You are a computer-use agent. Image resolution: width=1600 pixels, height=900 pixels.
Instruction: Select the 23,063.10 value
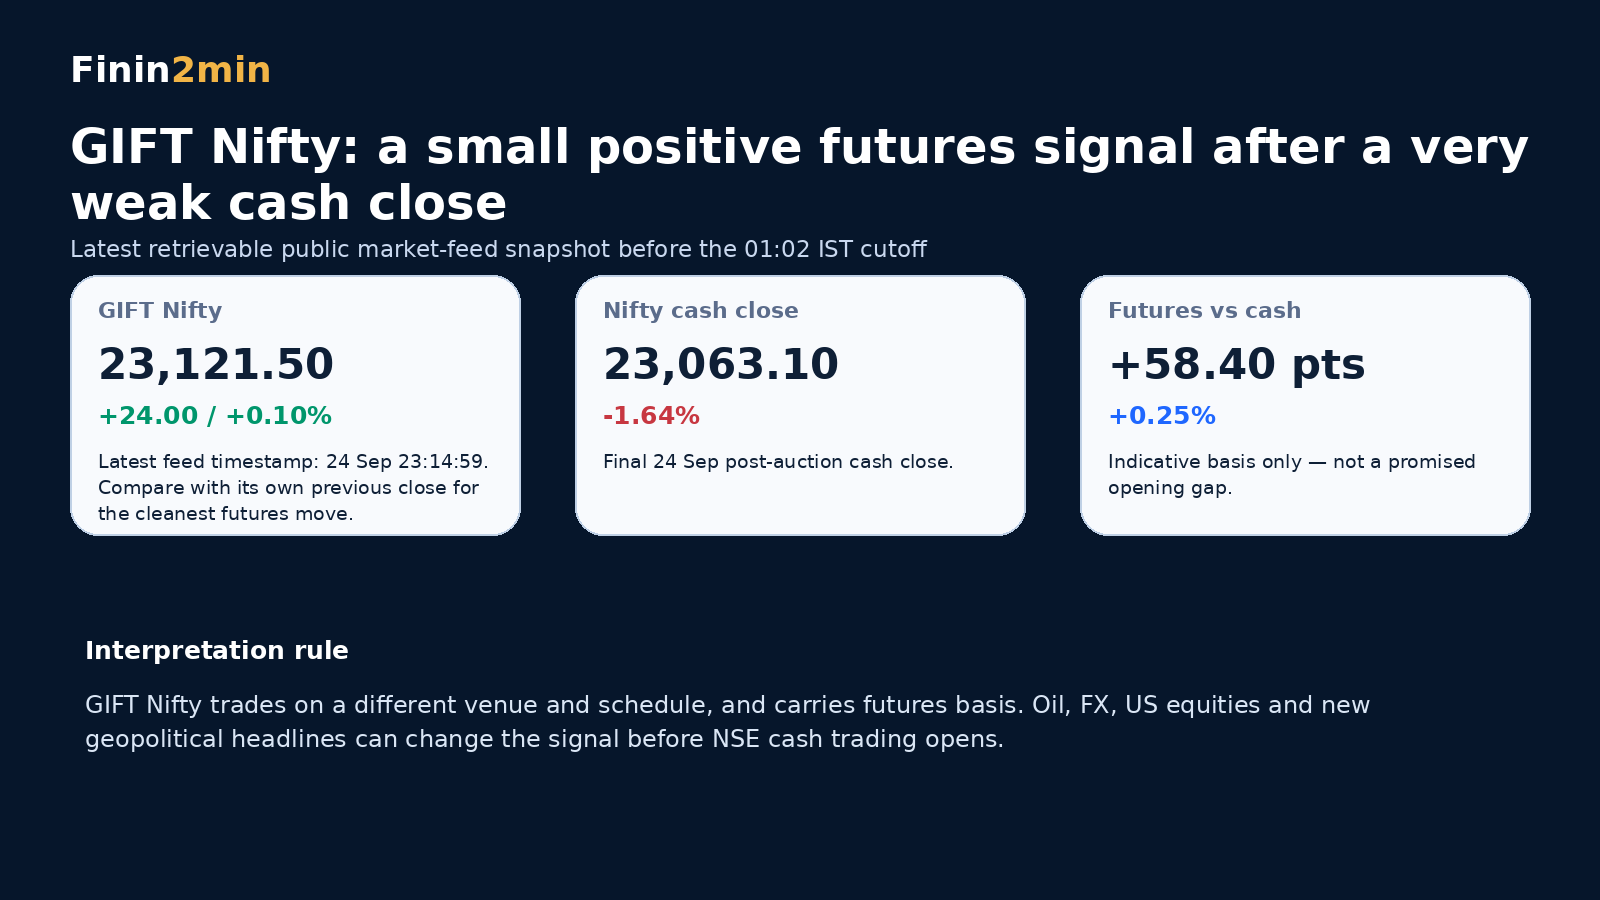point(721,364)
